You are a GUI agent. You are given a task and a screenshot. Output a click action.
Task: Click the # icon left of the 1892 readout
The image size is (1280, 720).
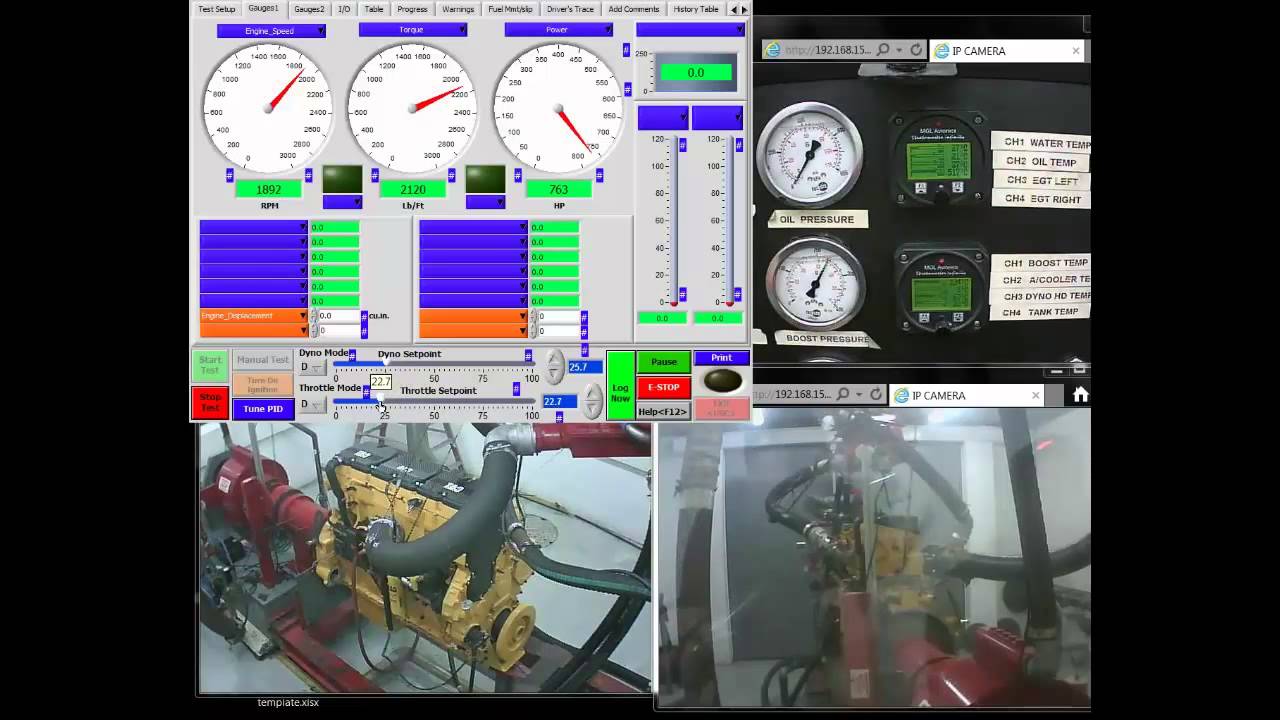click(229, 175)
